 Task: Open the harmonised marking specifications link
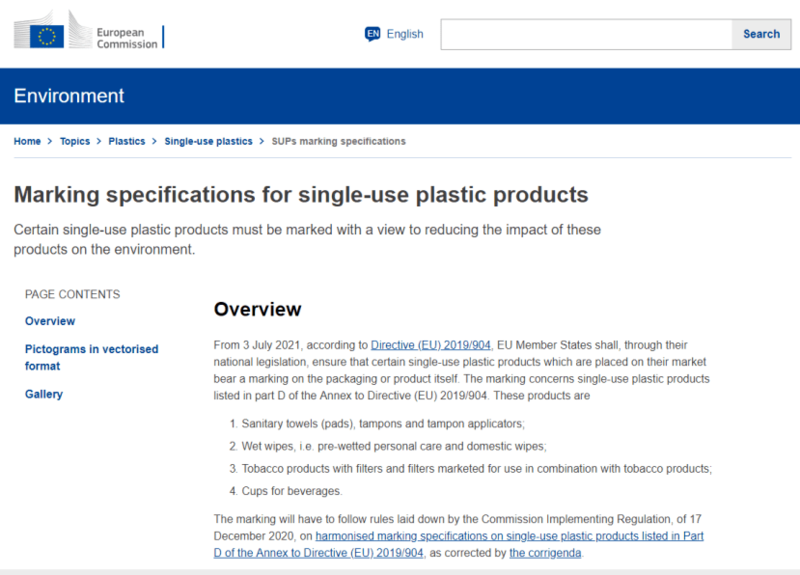[458, 544]
